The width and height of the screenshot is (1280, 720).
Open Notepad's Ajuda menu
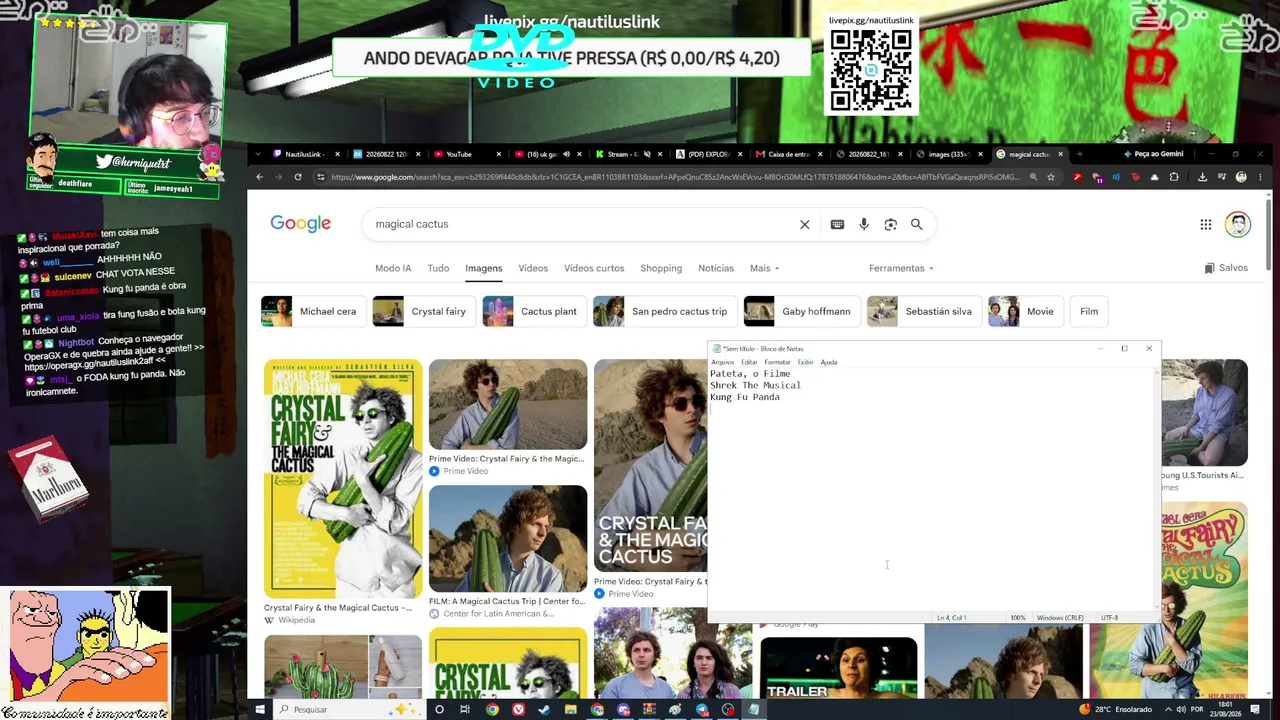[x=829, y=362]
